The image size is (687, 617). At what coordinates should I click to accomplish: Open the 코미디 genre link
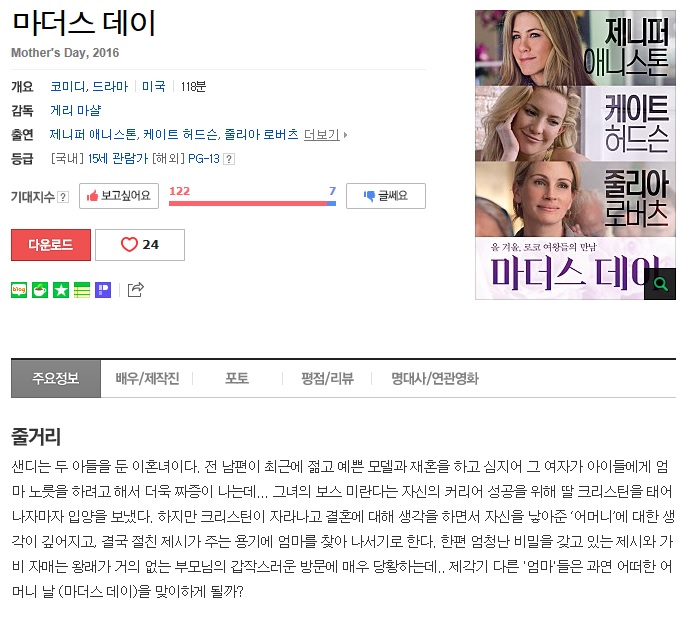[x=67, y=87]
